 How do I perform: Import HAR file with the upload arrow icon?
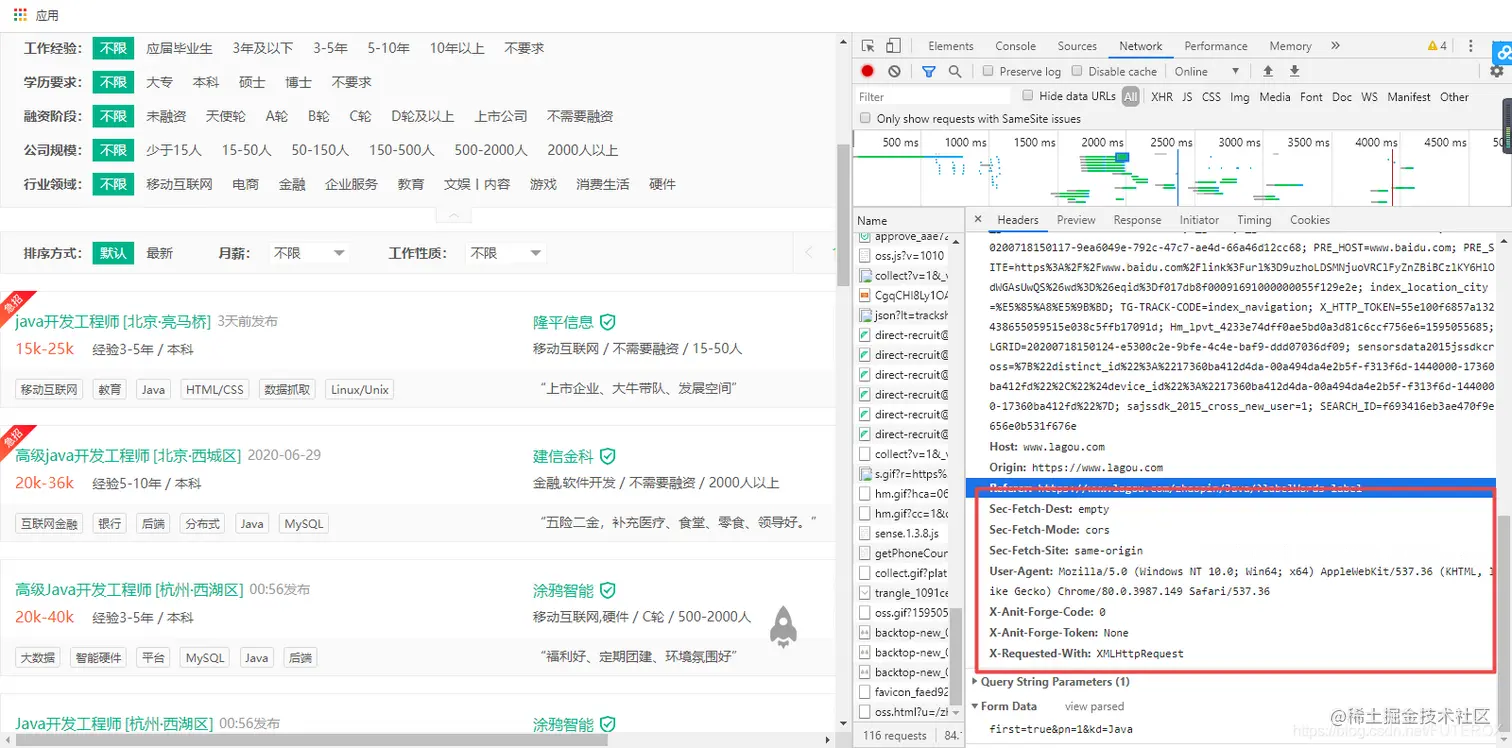click(1269, 71)
